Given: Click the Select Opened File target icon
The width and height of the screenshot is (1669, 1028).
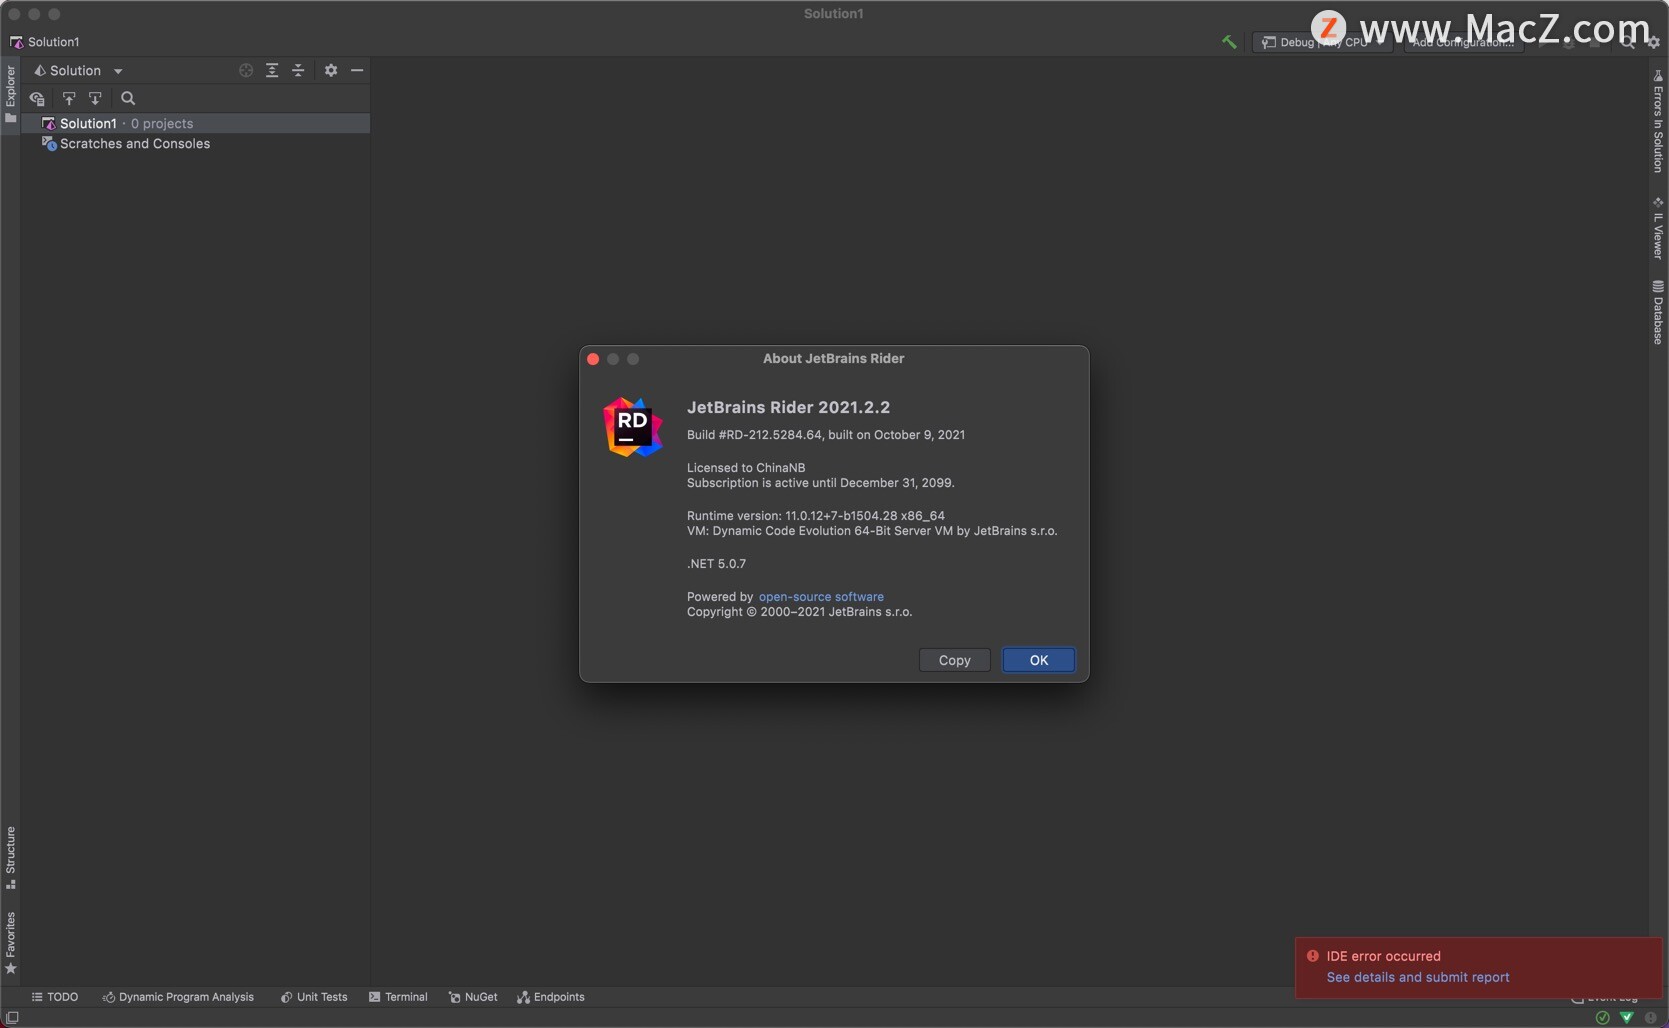Looking at the screenshot, I should pos(246,70).
